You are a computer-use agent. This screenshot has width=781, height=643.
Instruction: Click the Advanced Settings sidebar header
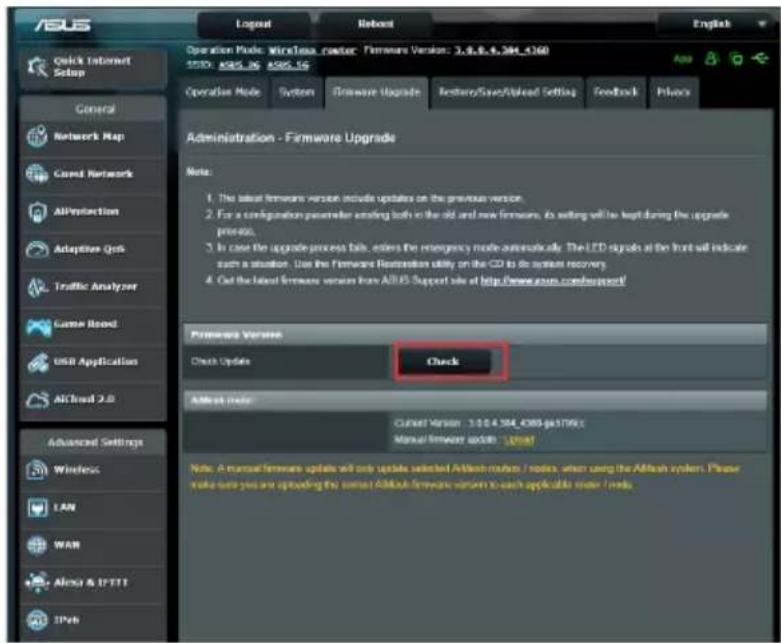click(95, 442)
